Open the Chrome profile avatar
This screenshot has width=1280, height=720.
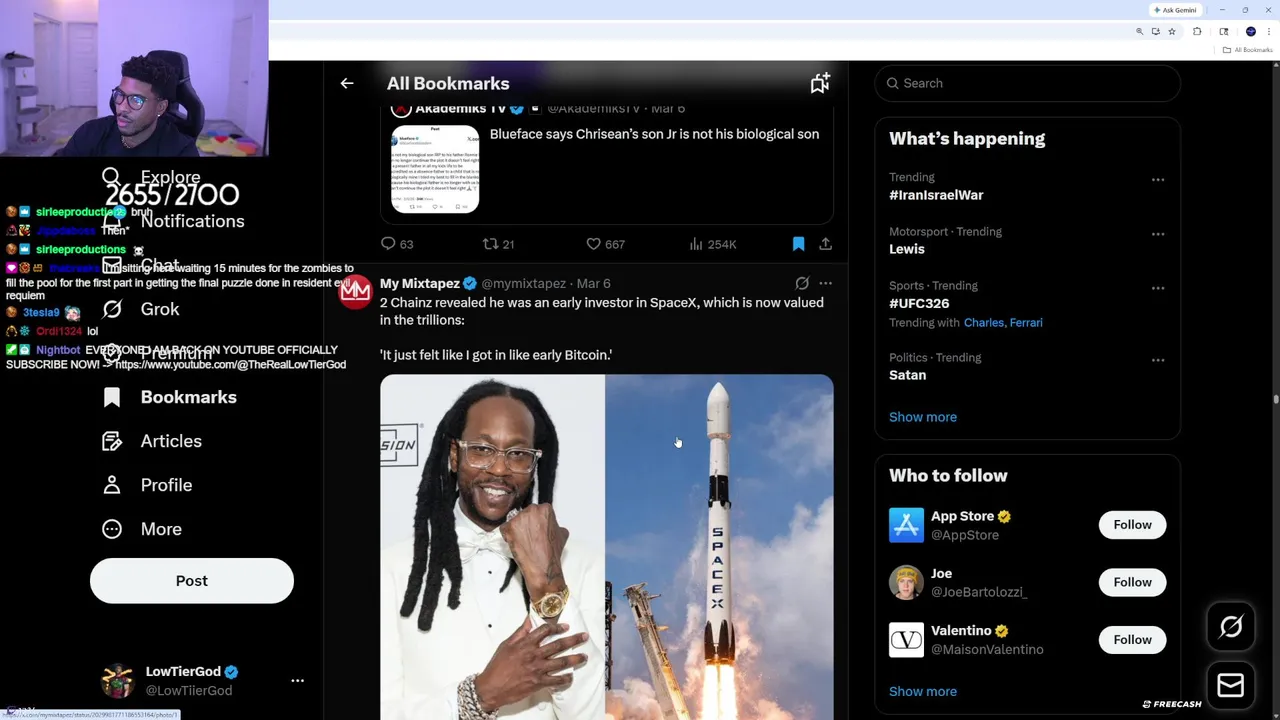(x=1250, y=32)
